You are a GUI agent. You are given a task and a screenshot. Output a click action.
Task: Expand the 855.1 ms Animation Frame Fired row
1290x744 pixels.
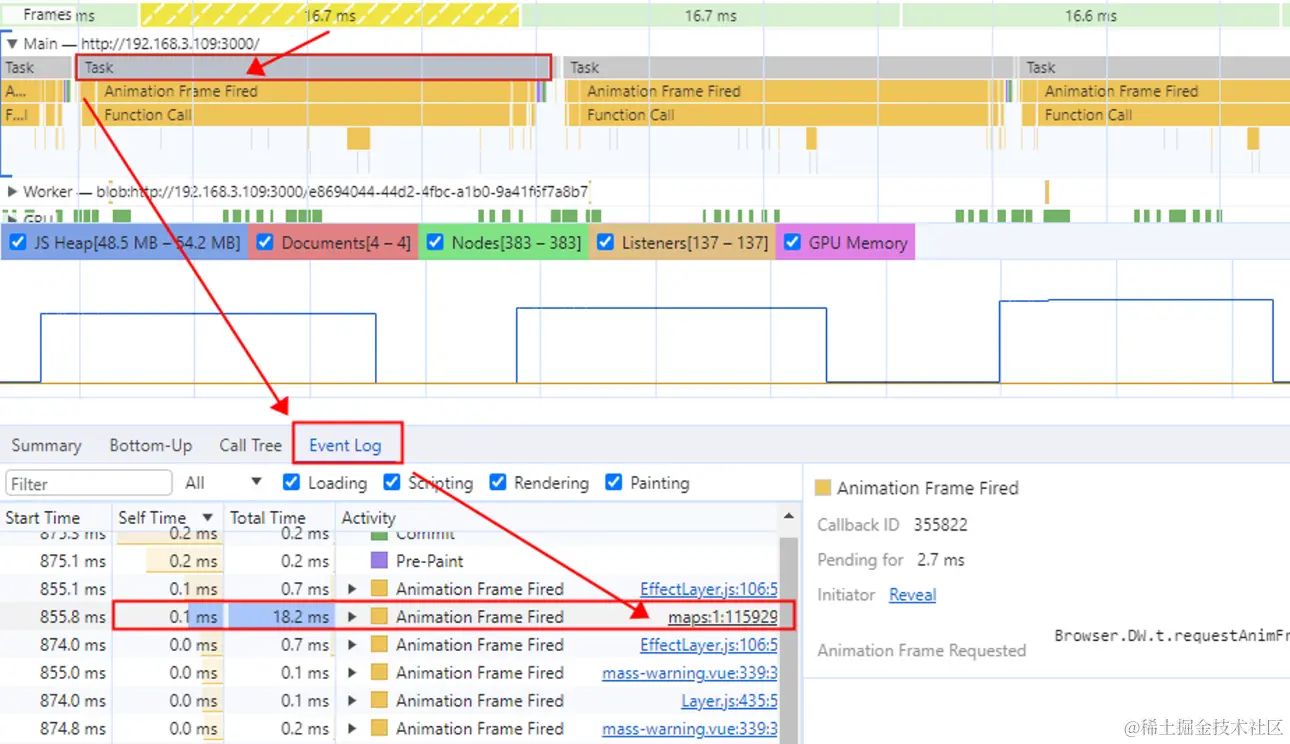click(352, 589)
